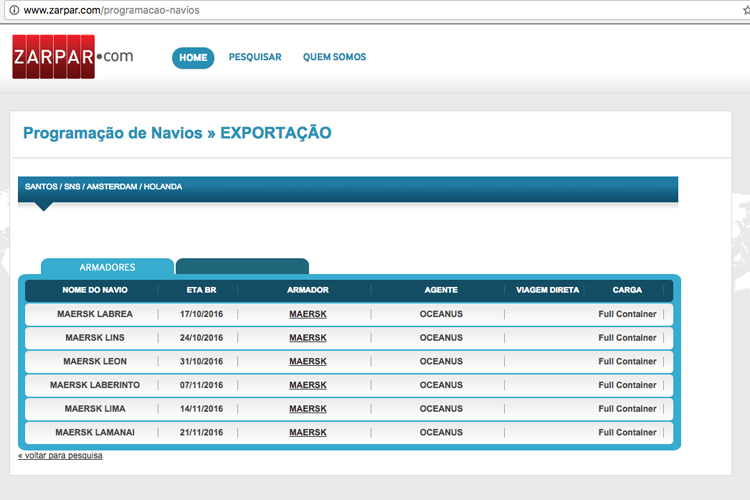Click the CARGA column header
This screenshot has height=500, width=750.
click(x=627, y=290)
